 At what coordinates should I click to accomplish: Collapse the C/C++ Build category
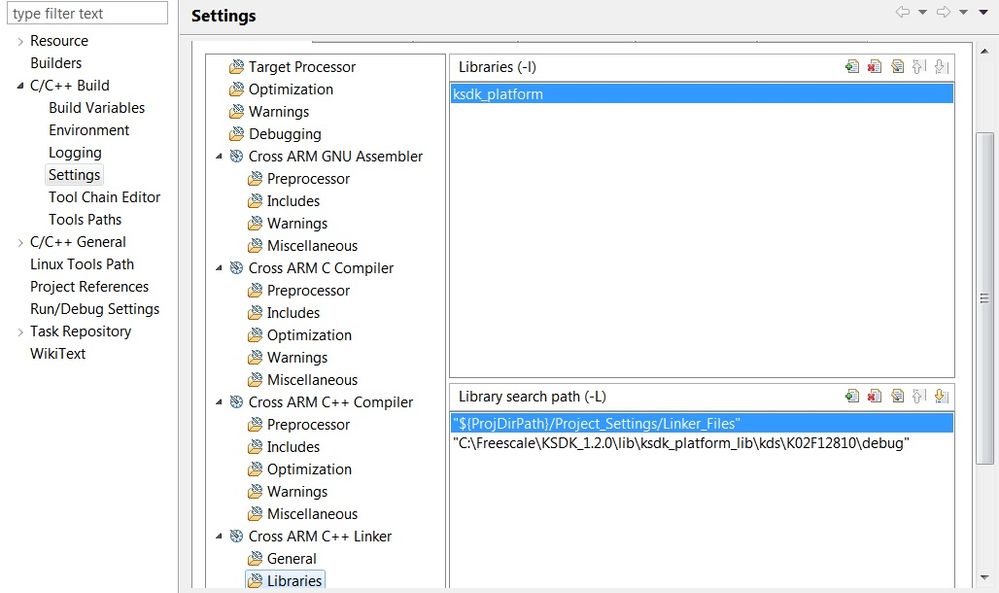(x=20, y=85)
